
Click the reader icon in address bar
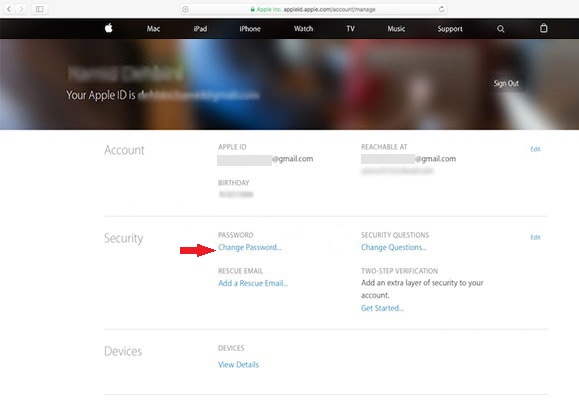pos(185,9)
